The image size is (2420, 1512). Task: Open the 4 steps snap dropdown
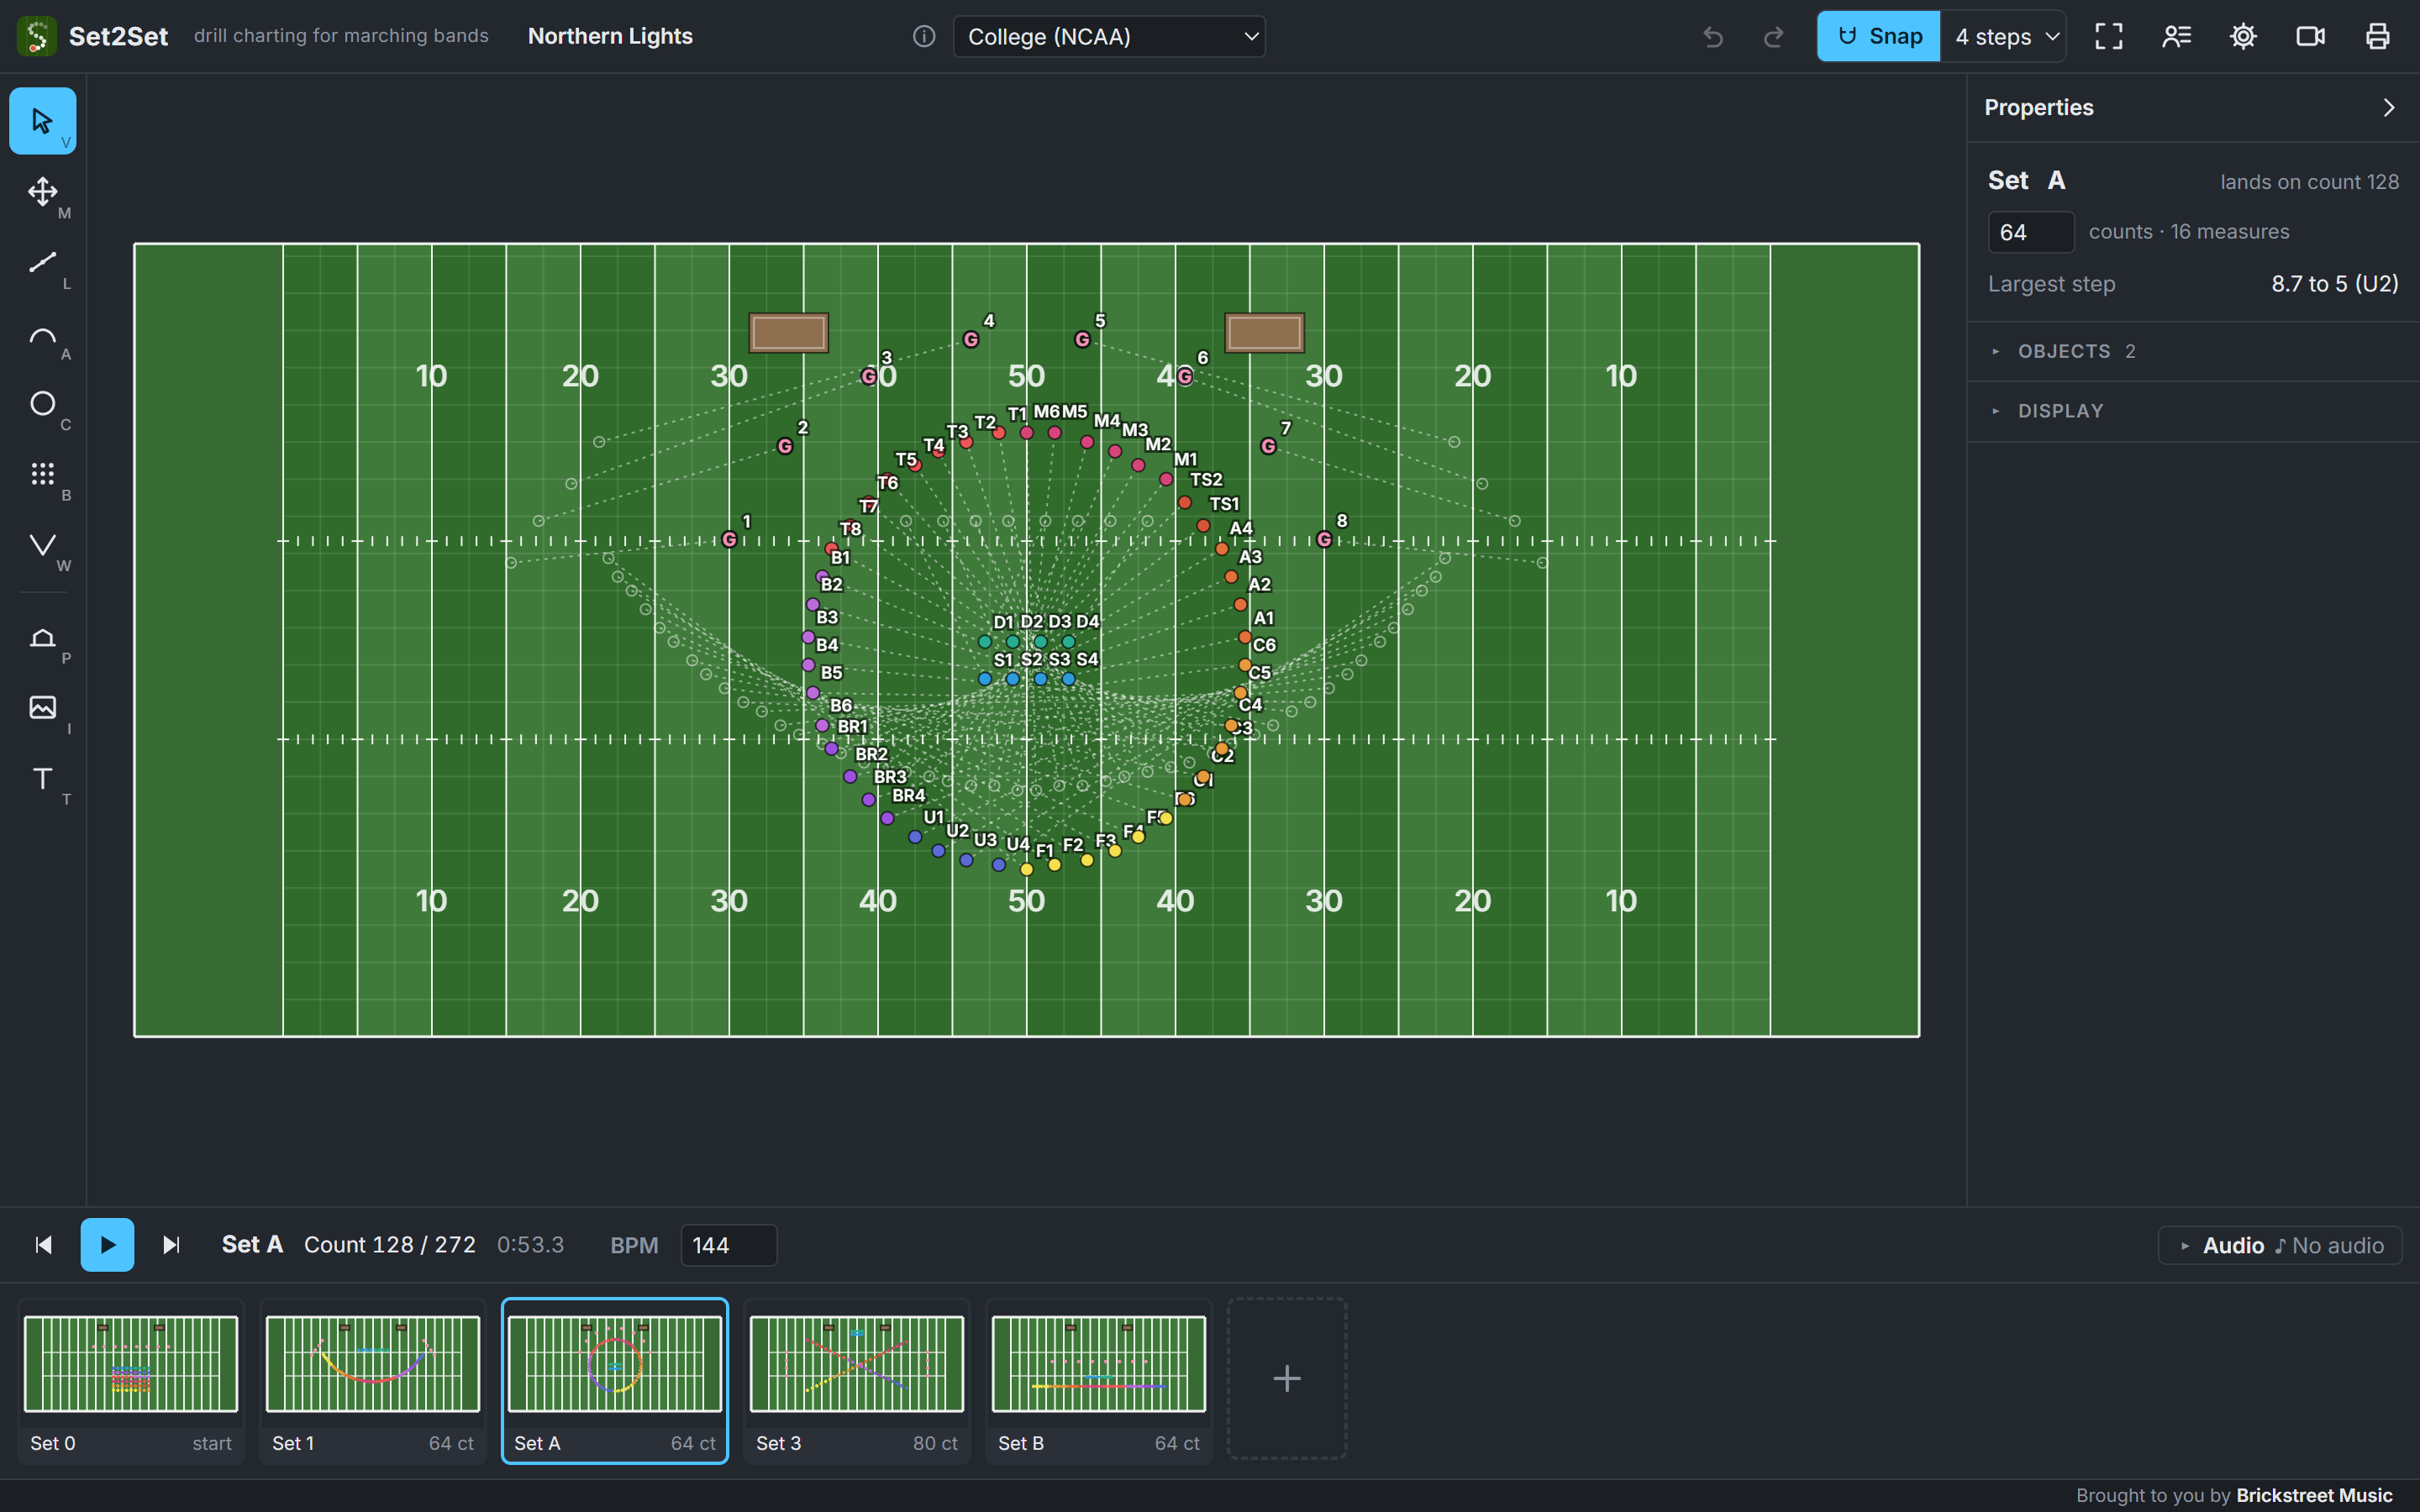2004,37
